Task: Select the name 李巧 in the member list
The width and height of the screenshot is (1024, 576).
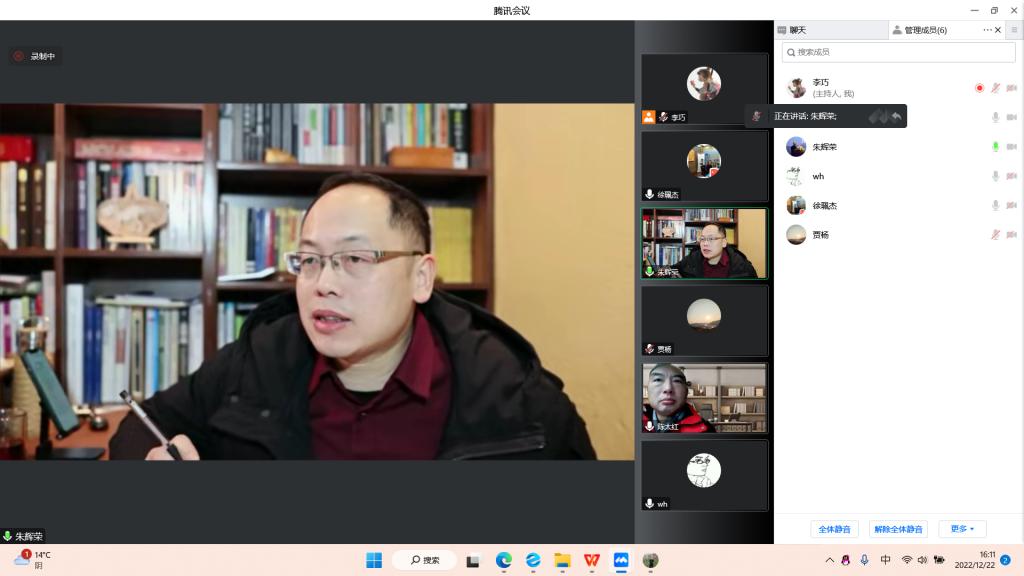Action: (x=821, y=83)
